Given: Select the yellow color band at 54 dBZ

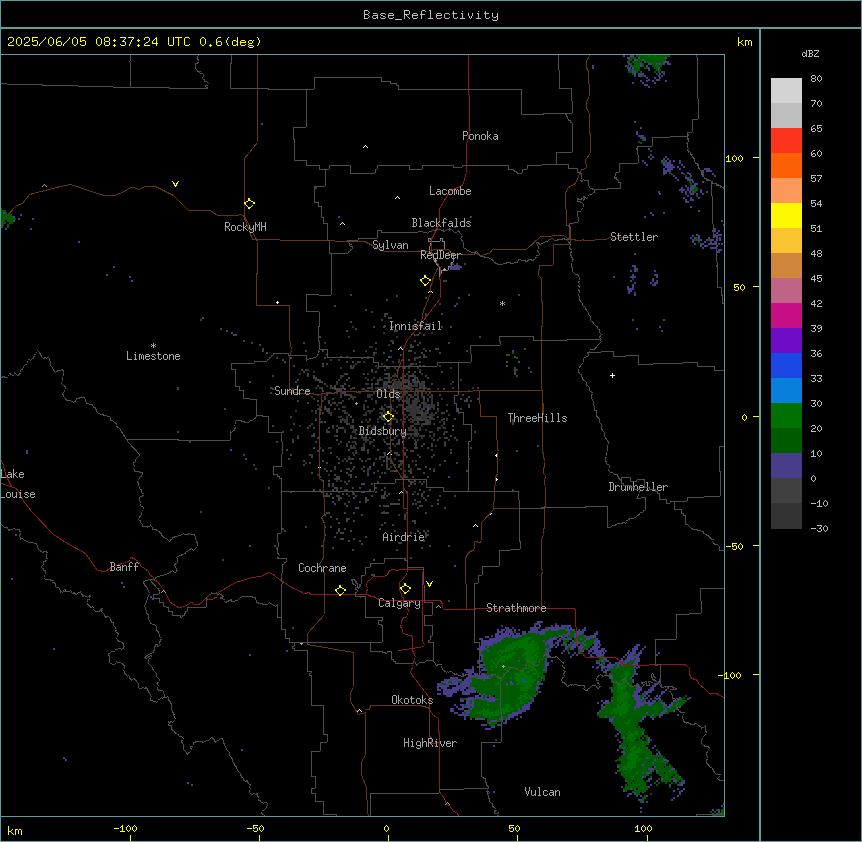Looking at the screenshot, I should tap(786, 215).
